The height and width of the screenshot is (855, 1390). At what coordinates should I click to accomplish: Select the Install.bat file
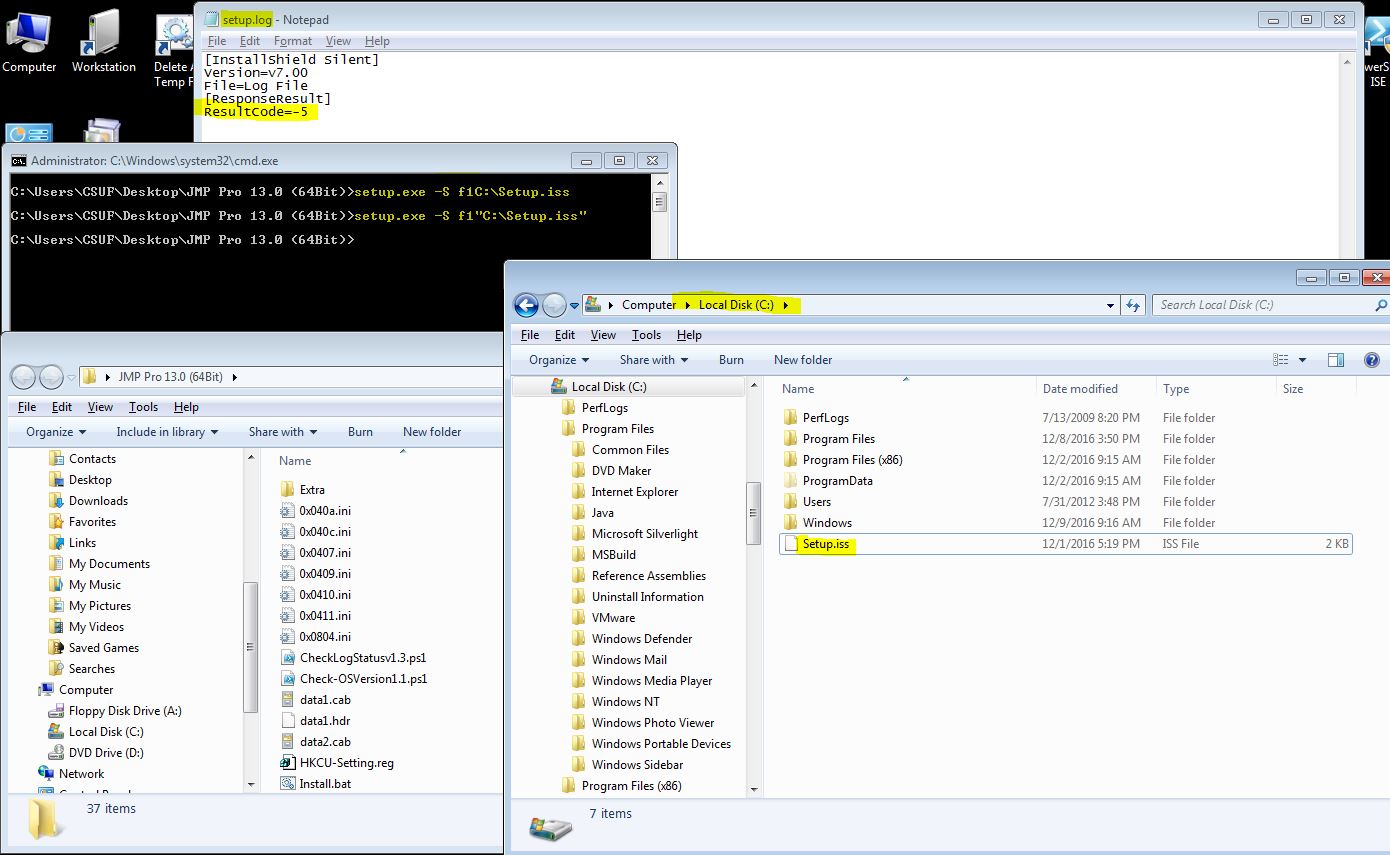(x=325, y=784)
